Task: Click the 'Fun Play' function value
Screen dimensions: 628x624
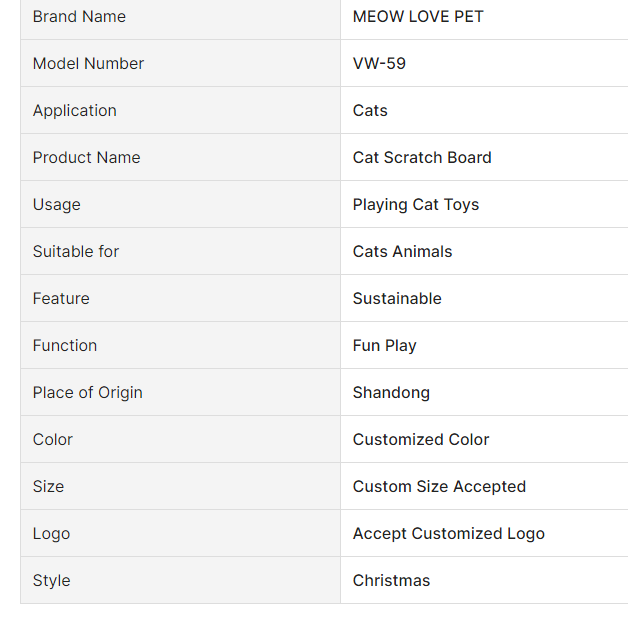Action: [x=384, y=345]
